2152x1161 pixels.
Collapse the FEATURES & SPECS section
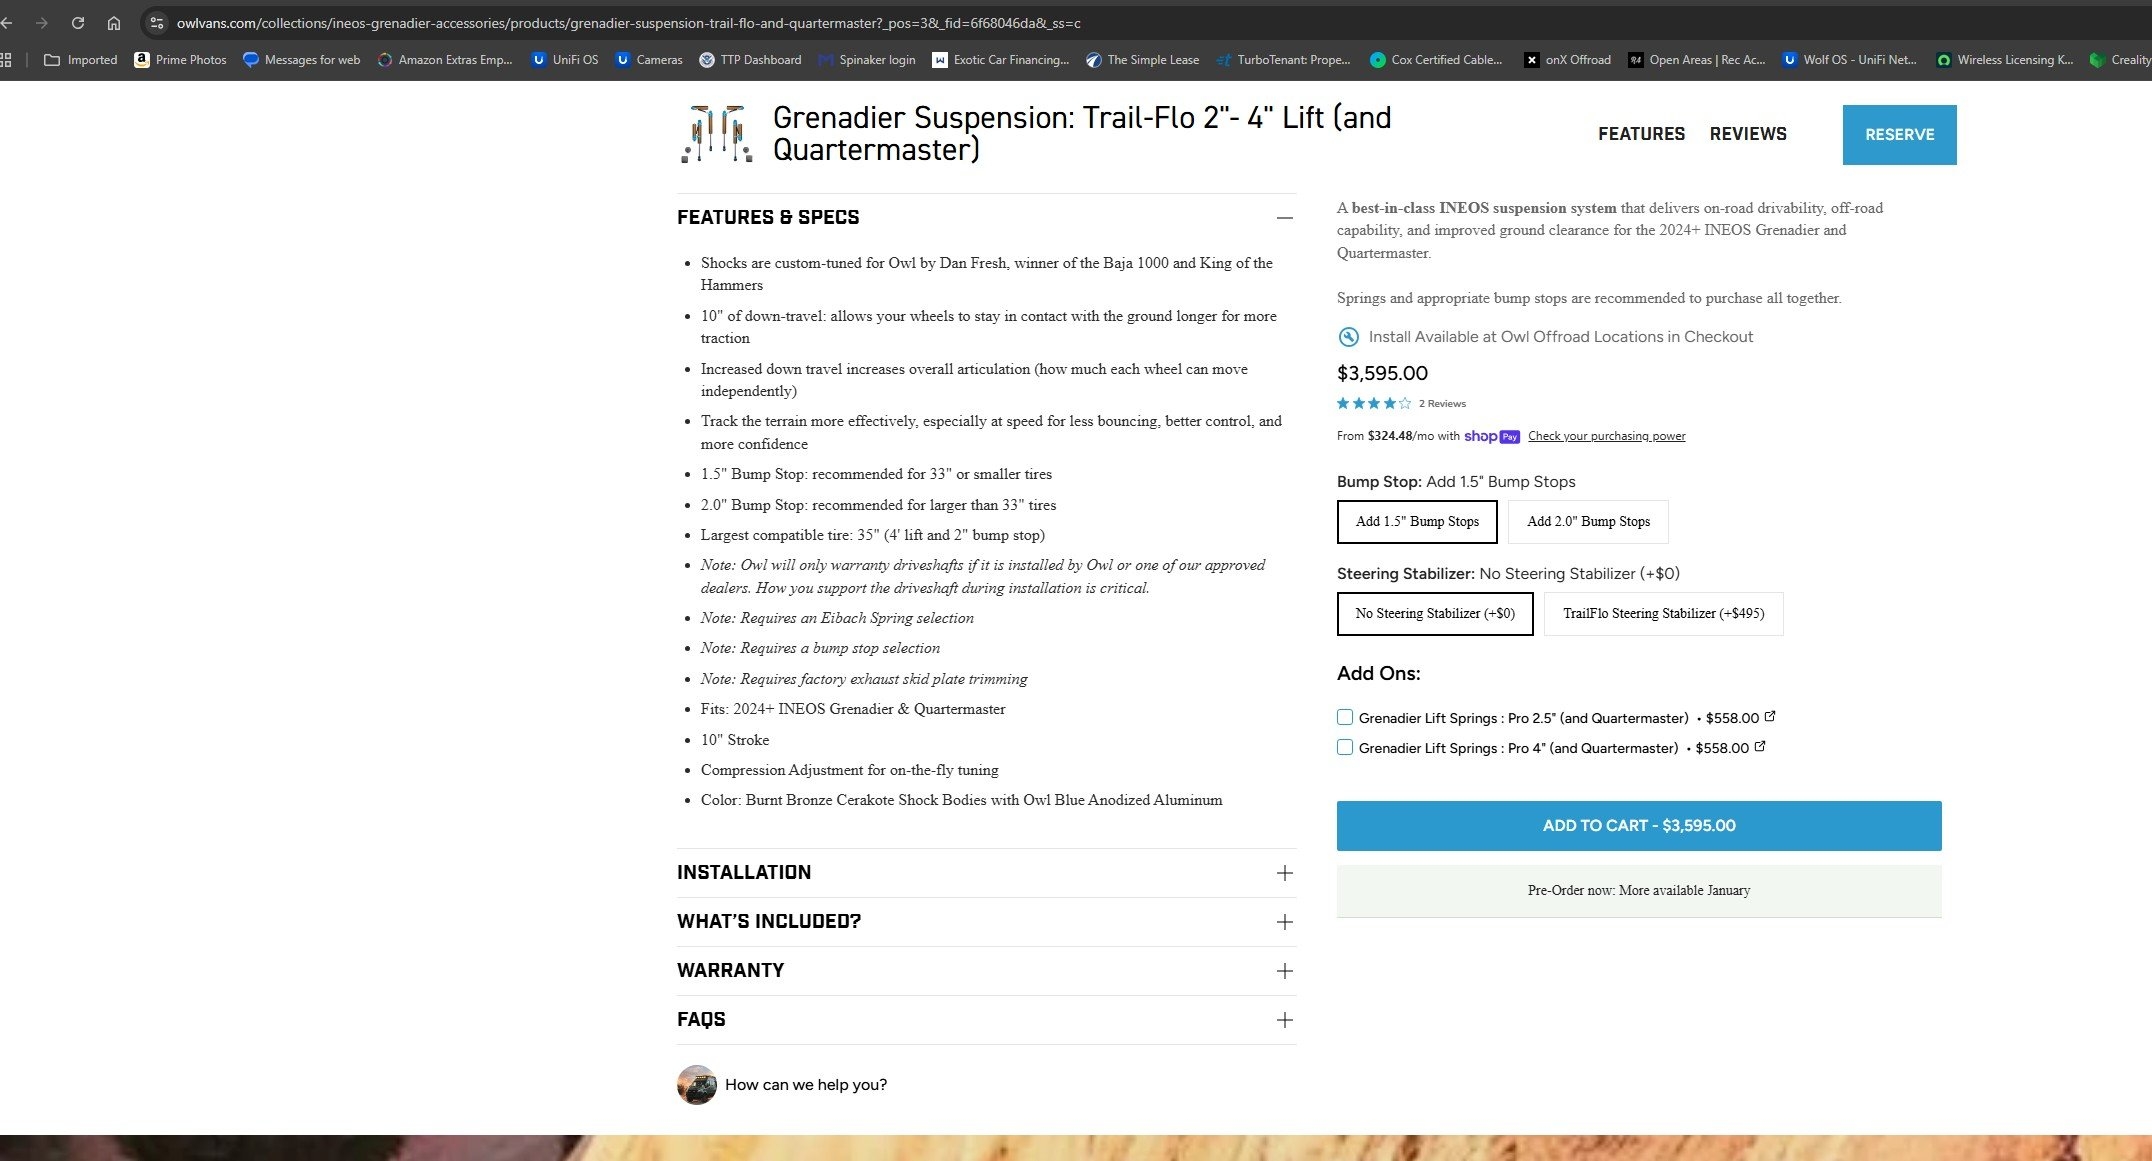point(1284,217)
